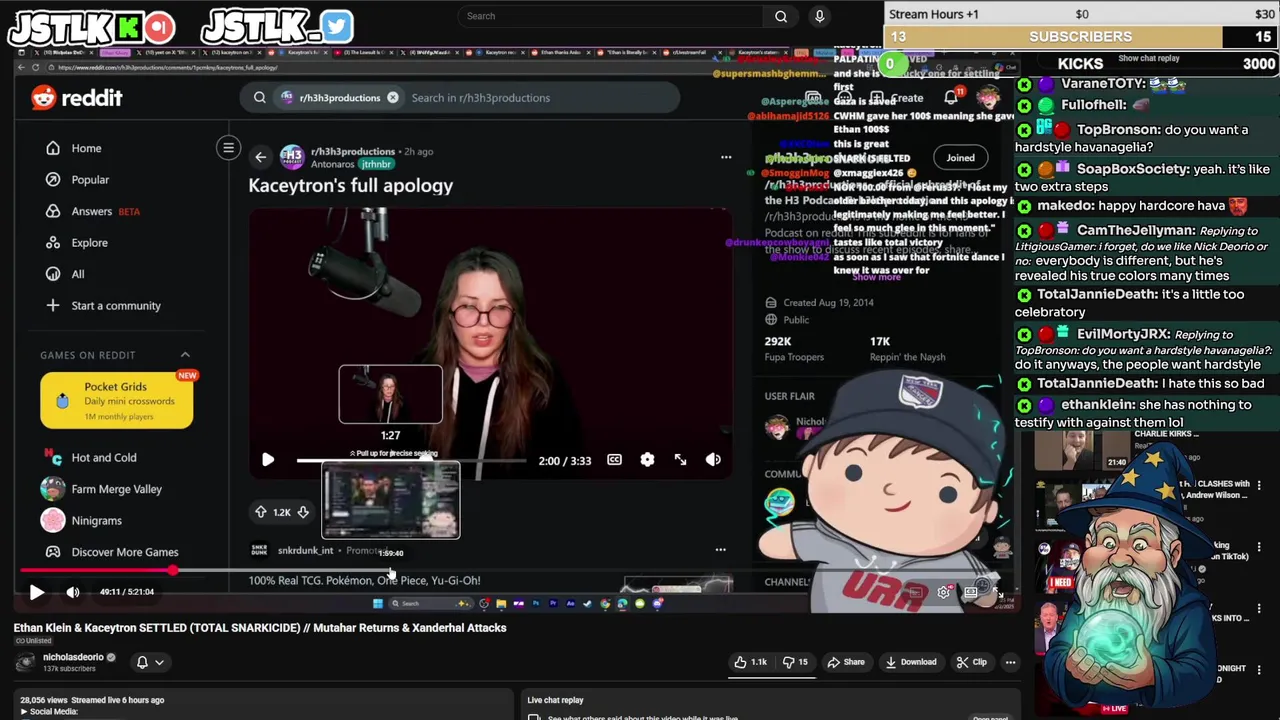Expand the notification options chevron

159,662
